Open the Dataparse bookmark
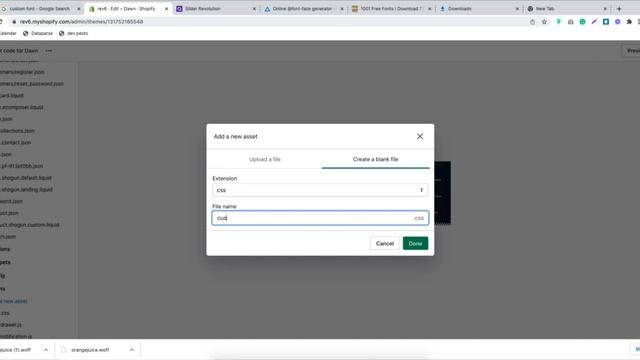The width and height of the screenshot is (640, 360). point(38,33)
